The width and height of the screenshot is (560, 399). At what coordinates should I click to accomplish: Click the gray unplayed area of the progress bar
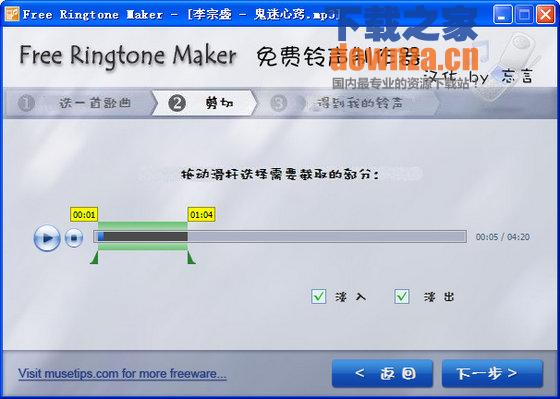click(327, 236)
